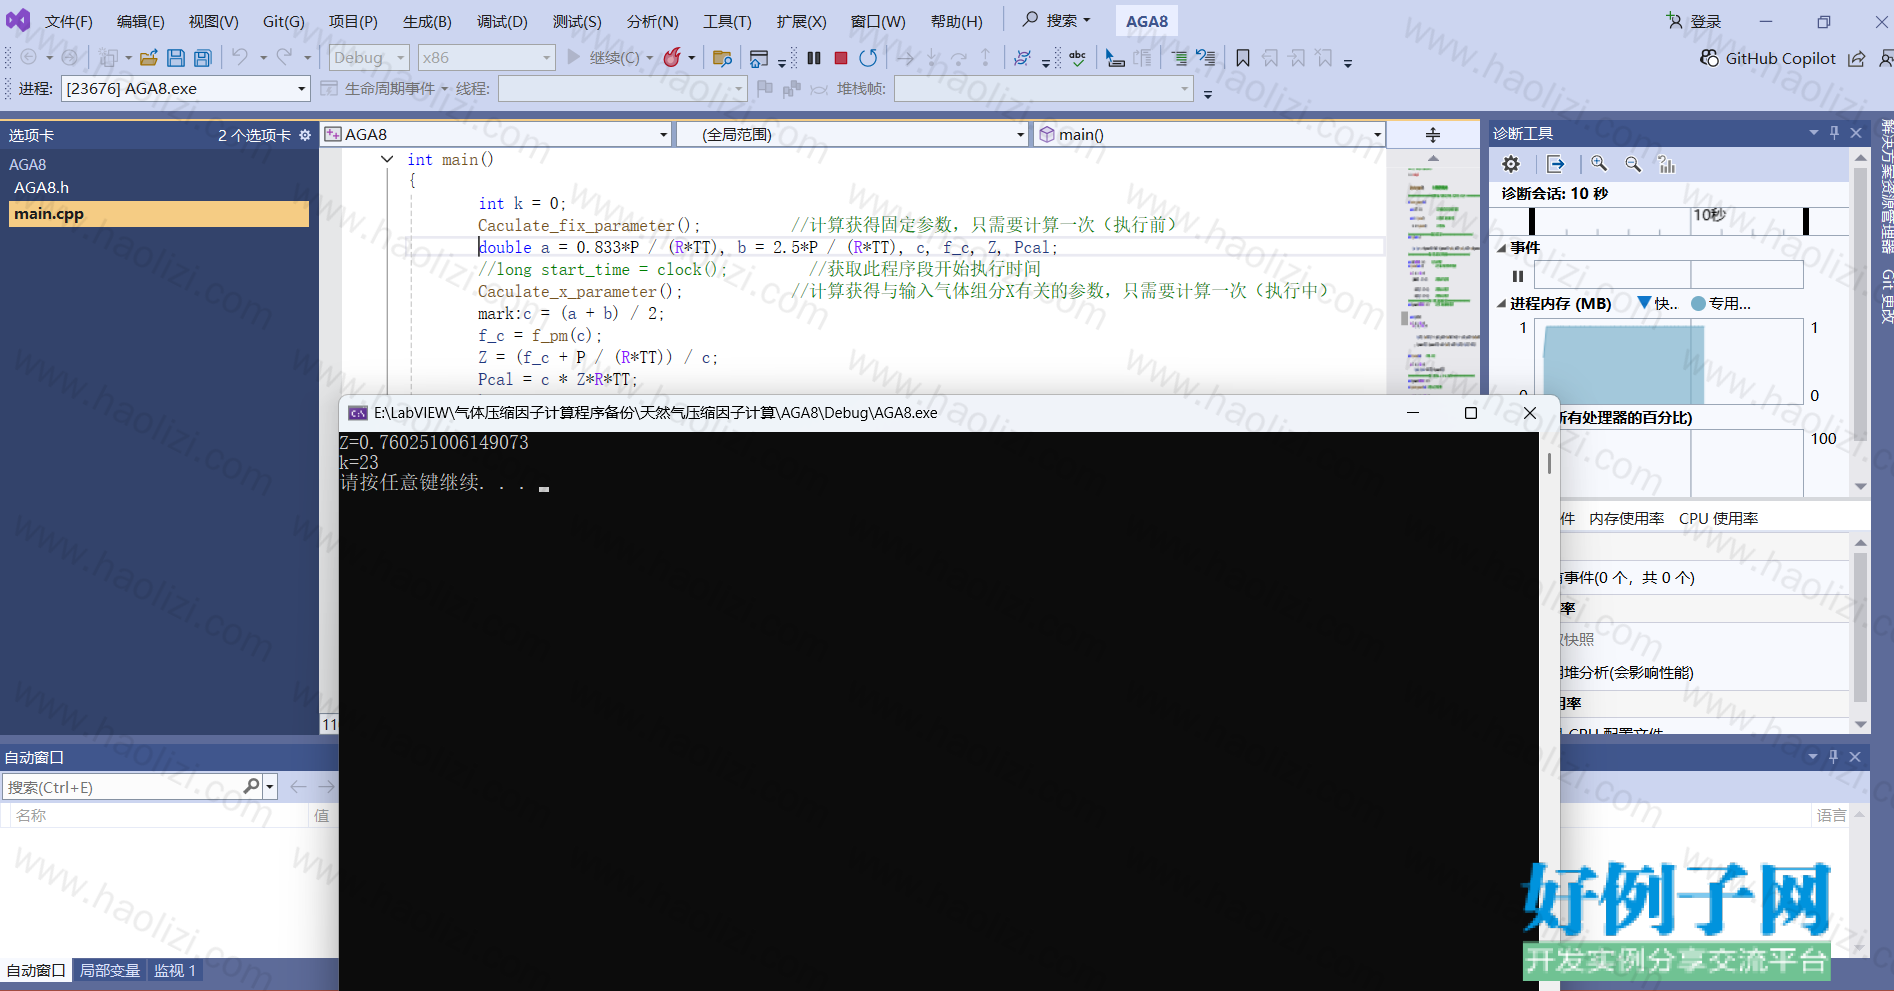The height and width of the screenshot is (991, 1894).
Task: Click the Open File folder icon
Action: click(149, 58)
